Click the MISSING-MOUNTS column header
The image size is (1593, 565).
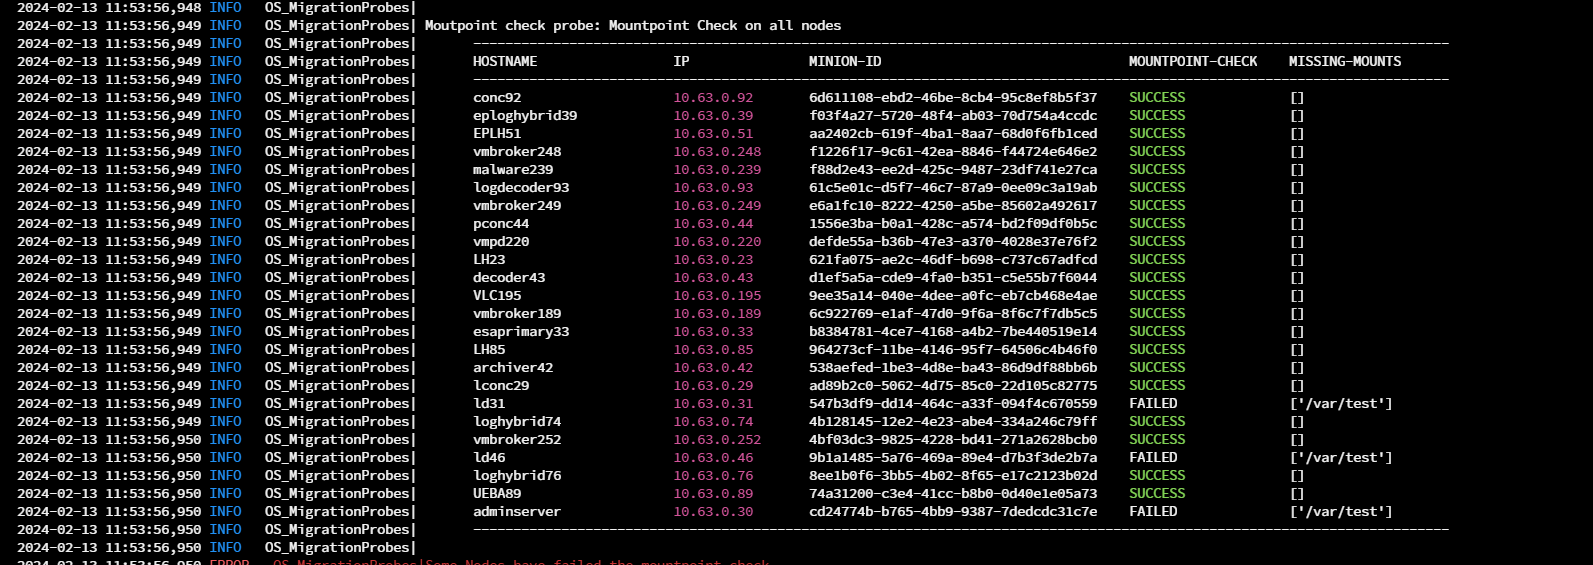coord(1345,61)
